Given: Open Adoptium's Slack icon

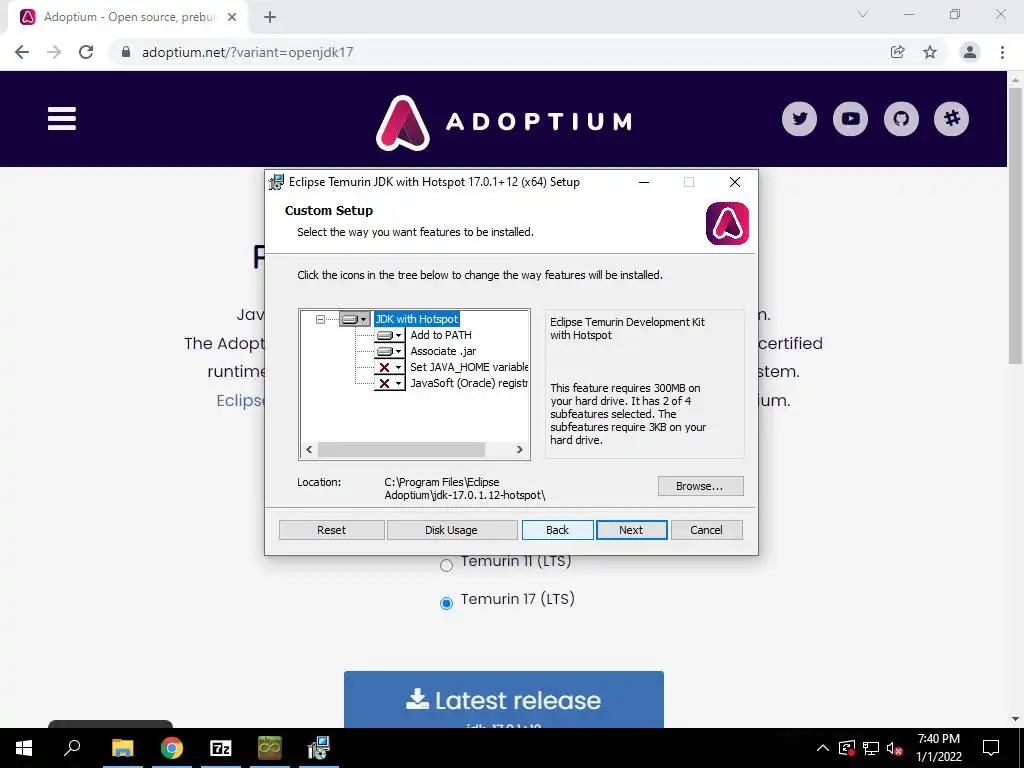Looking at the screenshot, I should (x=952, y=119).
